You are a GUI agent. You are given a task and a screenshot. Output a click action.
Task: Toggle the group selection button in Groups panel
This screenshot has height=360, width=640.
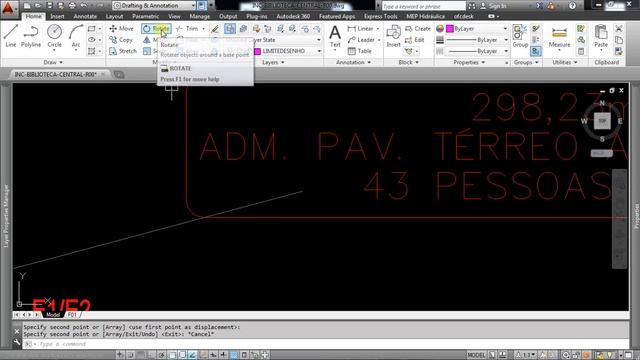coord(536,51)
